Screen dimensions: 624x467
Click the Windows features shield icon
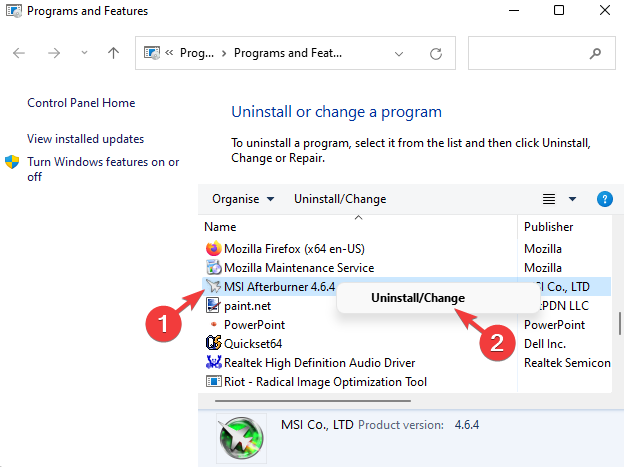pyautogui.click(x=12, y=162)
